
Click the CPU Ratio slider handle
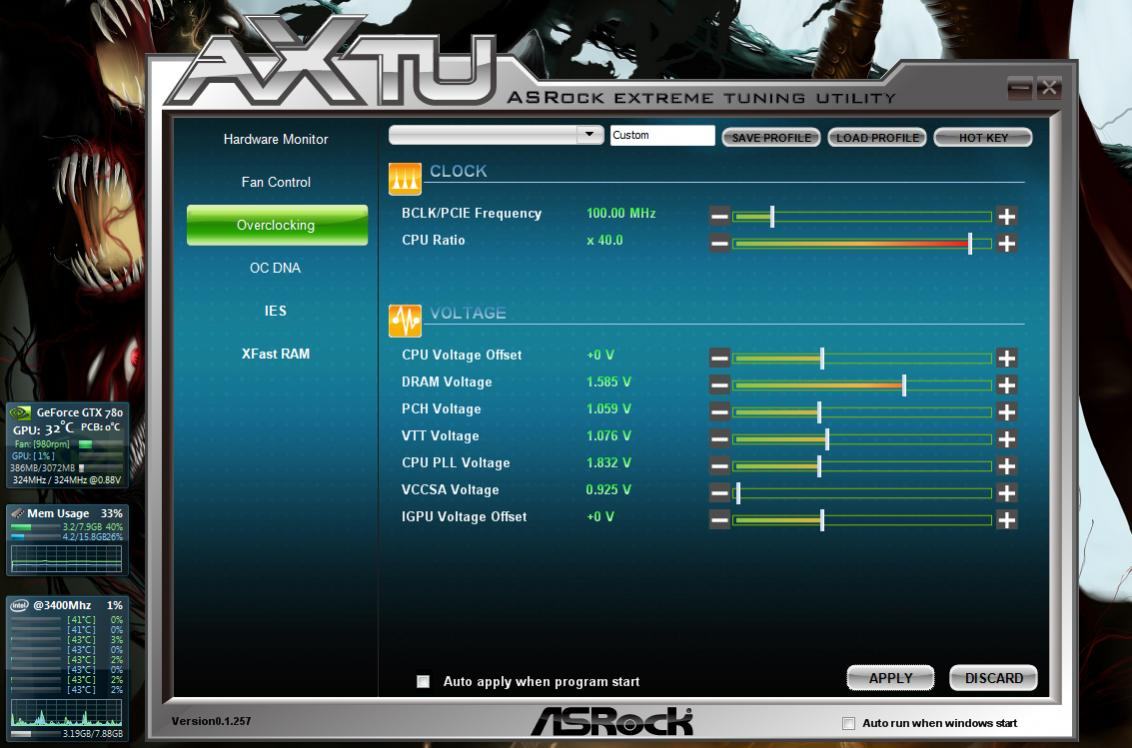coord(970,243)
